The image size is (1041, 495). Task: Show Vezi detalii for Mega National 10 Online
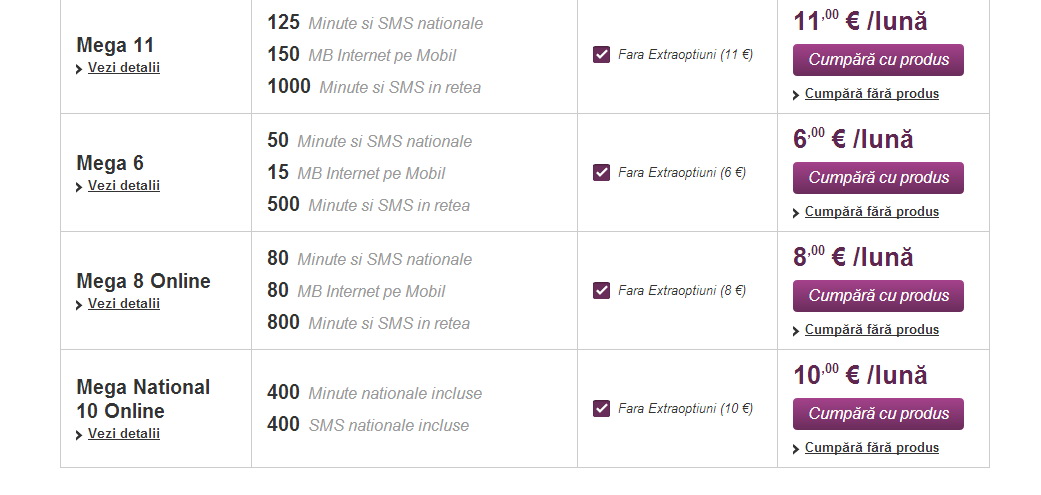click(x=123, y=434)
